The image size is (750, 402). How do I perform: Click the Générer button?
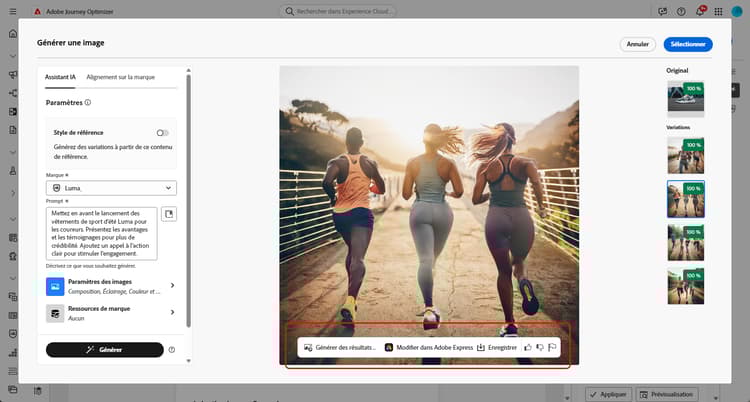point(105,350)
